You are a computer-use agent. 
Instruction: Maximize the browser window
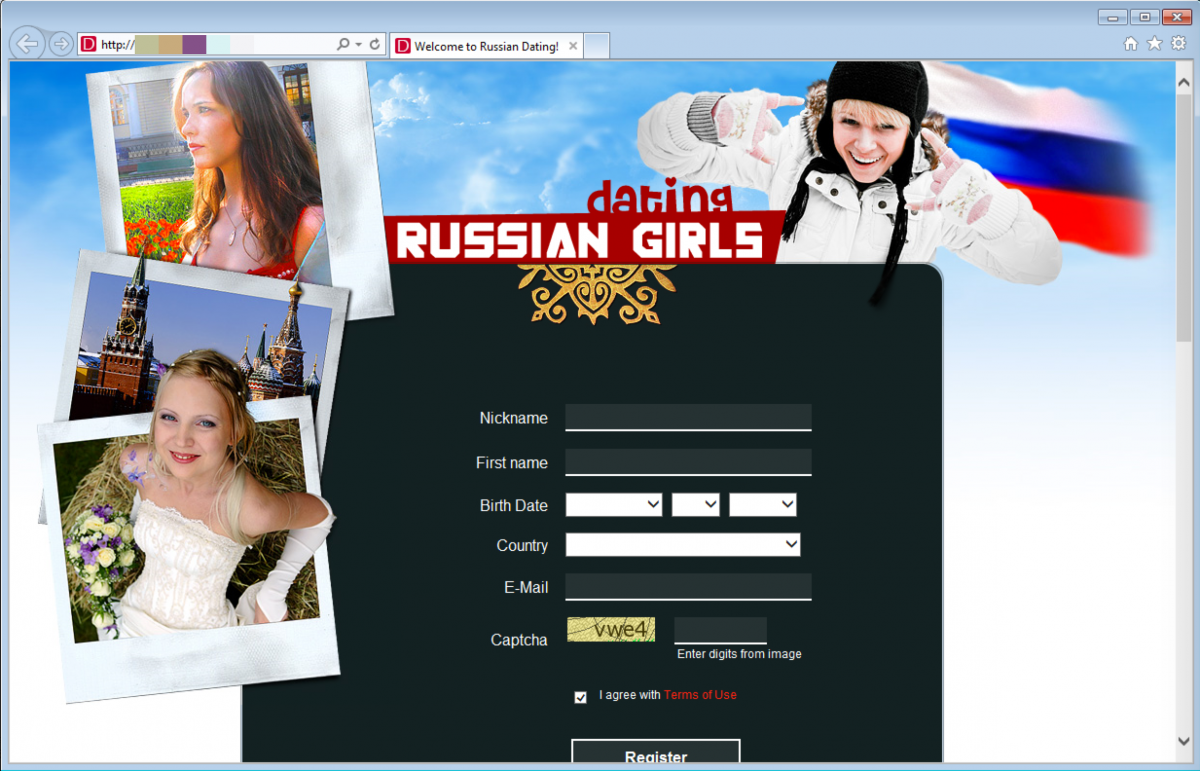[1143, 17]
